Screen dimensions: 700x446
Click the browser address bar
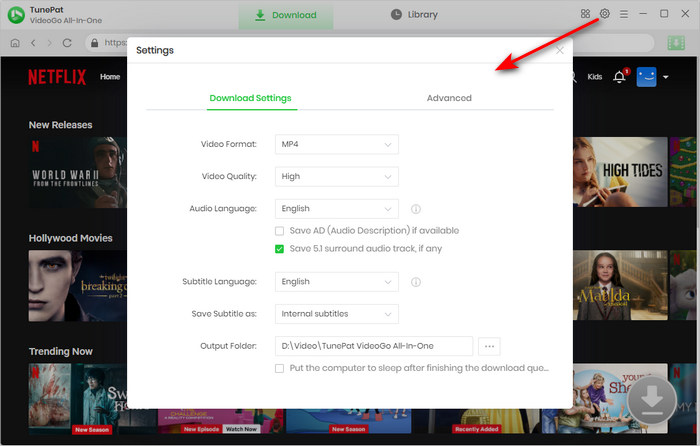[x=371, y=43]
